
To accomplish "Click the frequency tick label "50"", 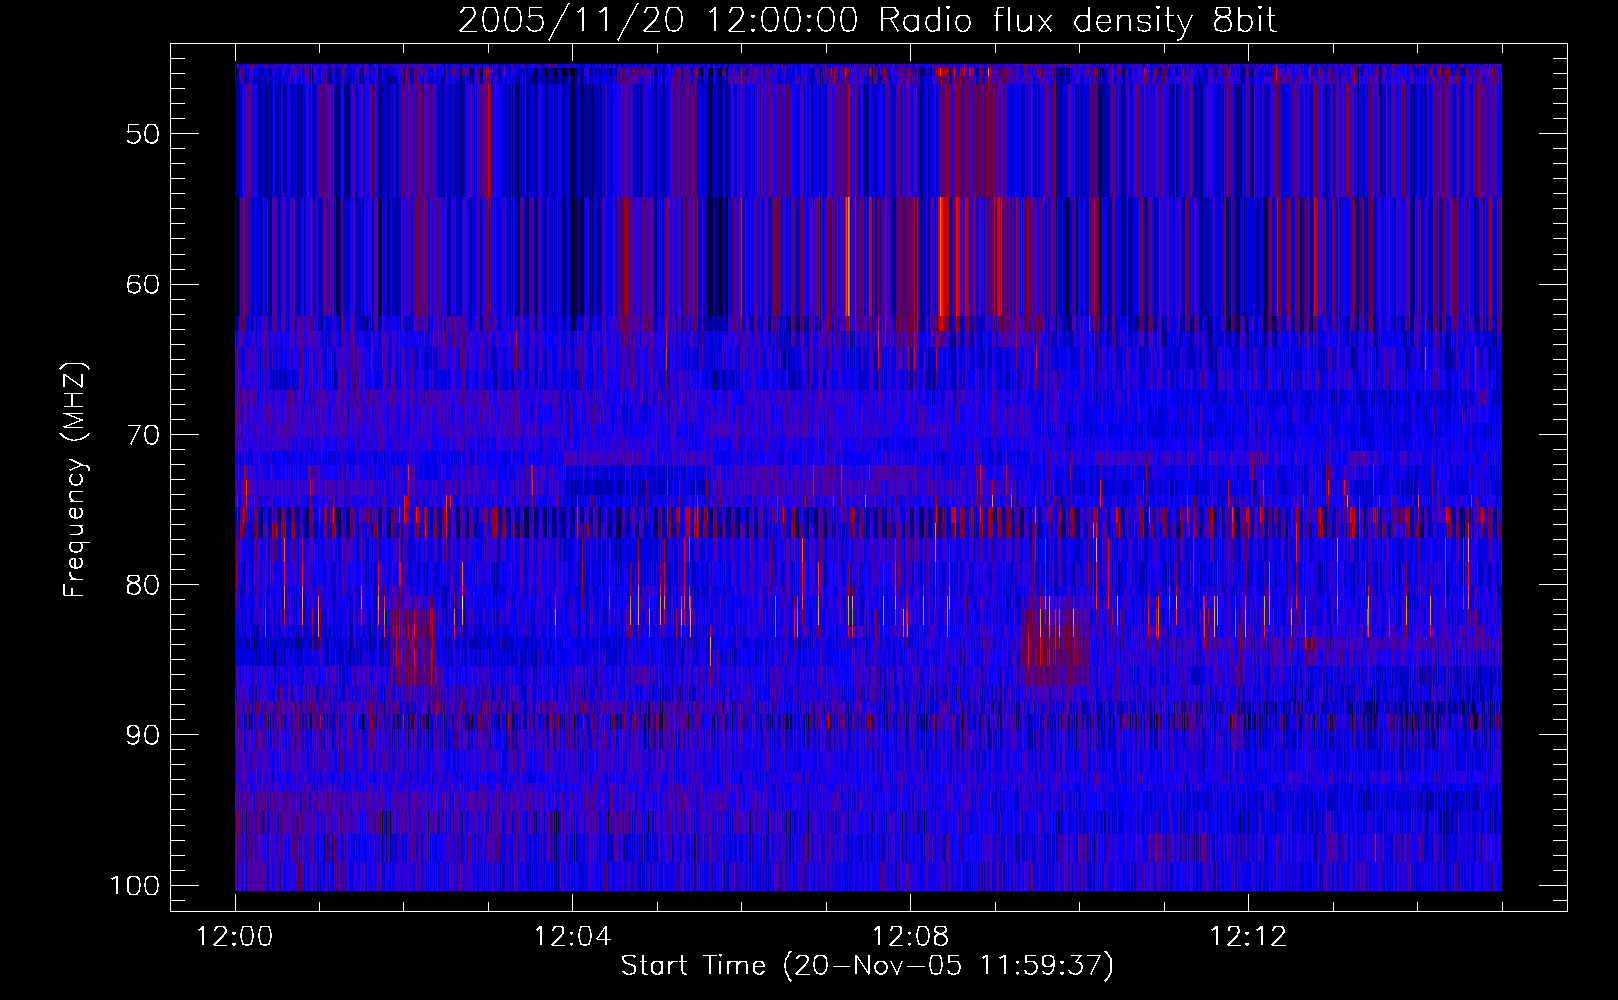I will pos(143,134).
